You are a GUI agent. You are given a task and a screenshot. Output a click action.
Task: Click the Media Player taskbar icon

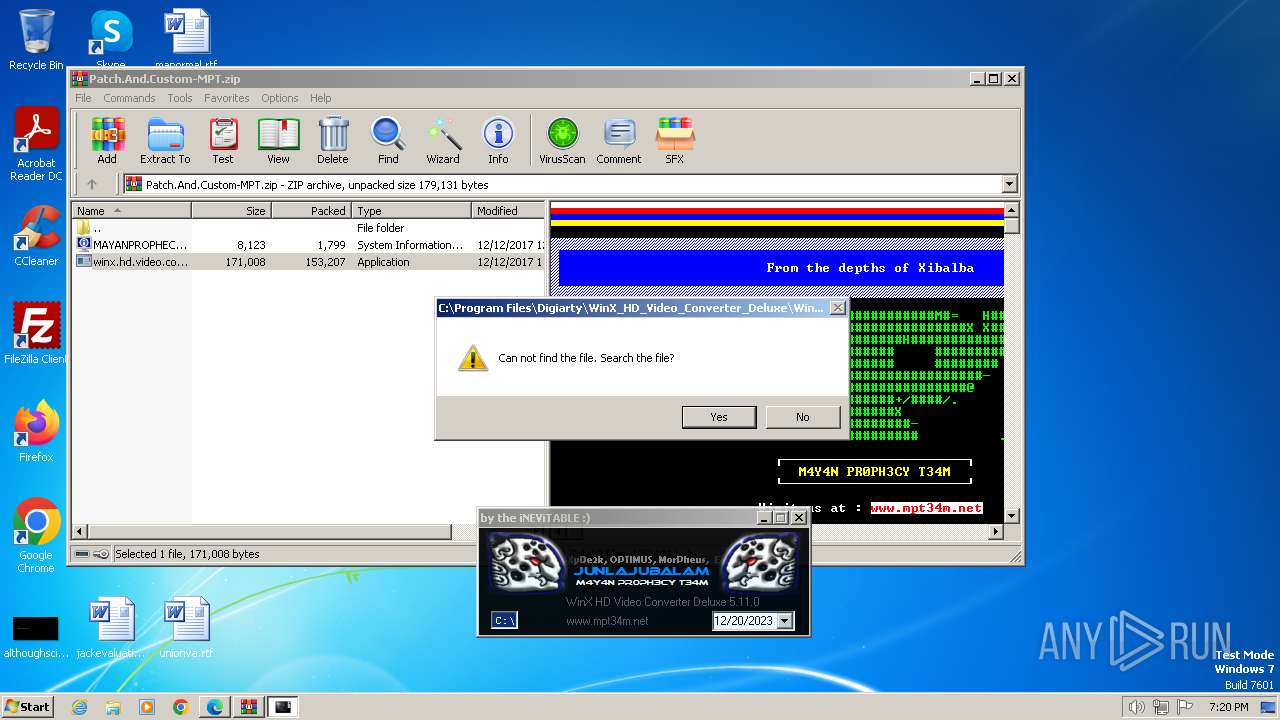pyautogui.click(x=147, y=707)
